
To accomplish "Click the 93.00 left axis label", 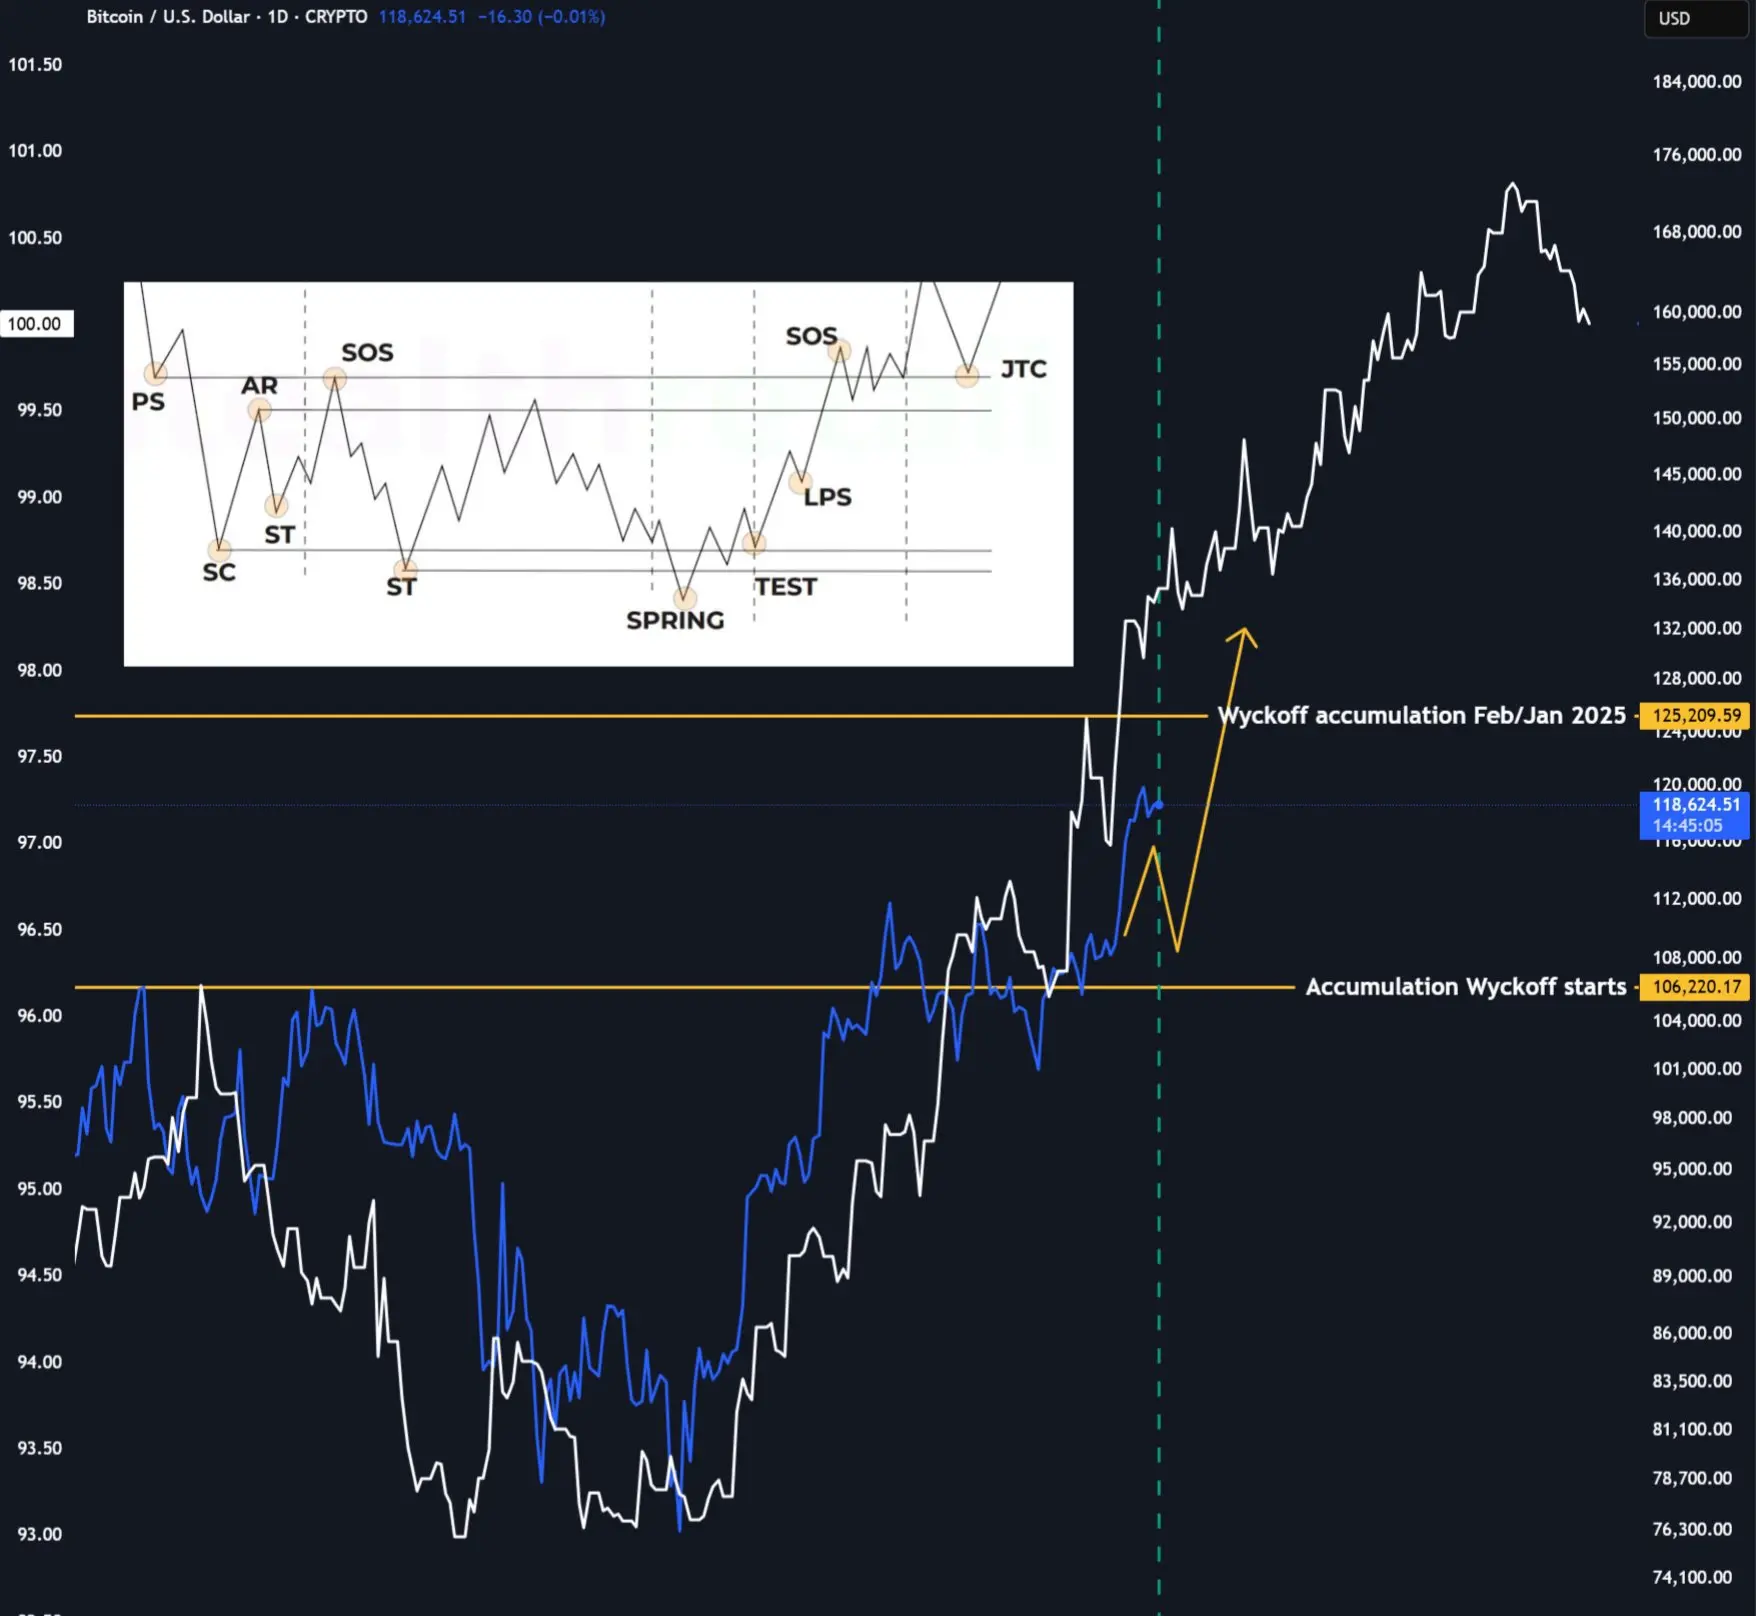I will [39, 1534].
